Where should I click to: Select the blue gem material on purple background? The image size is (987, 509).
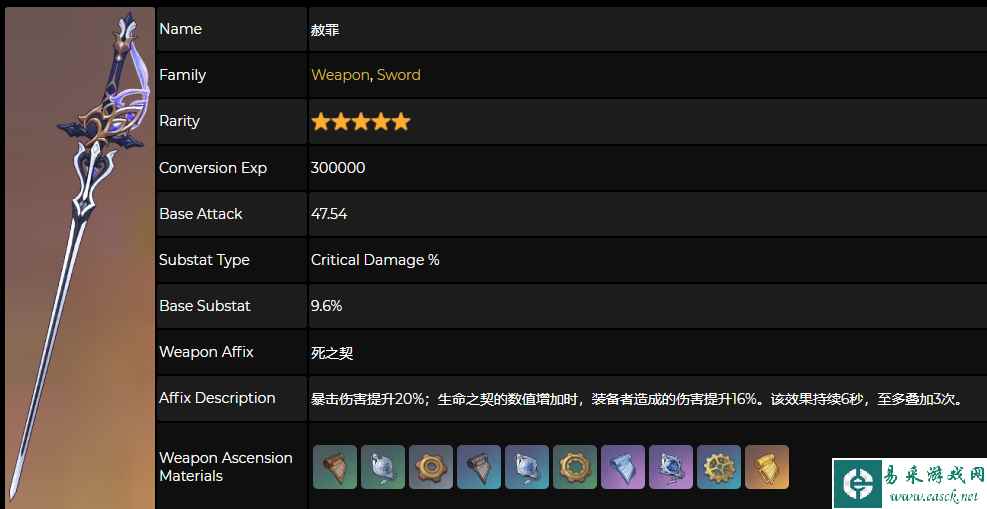click(671, 467)
